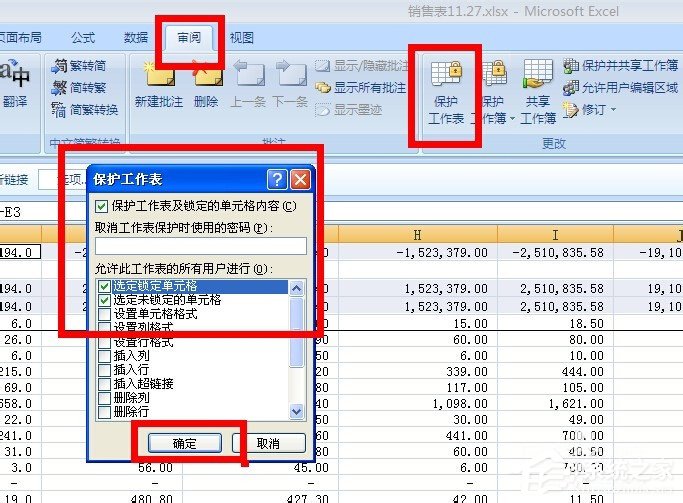Check the 插入列 option

(104, 356)
